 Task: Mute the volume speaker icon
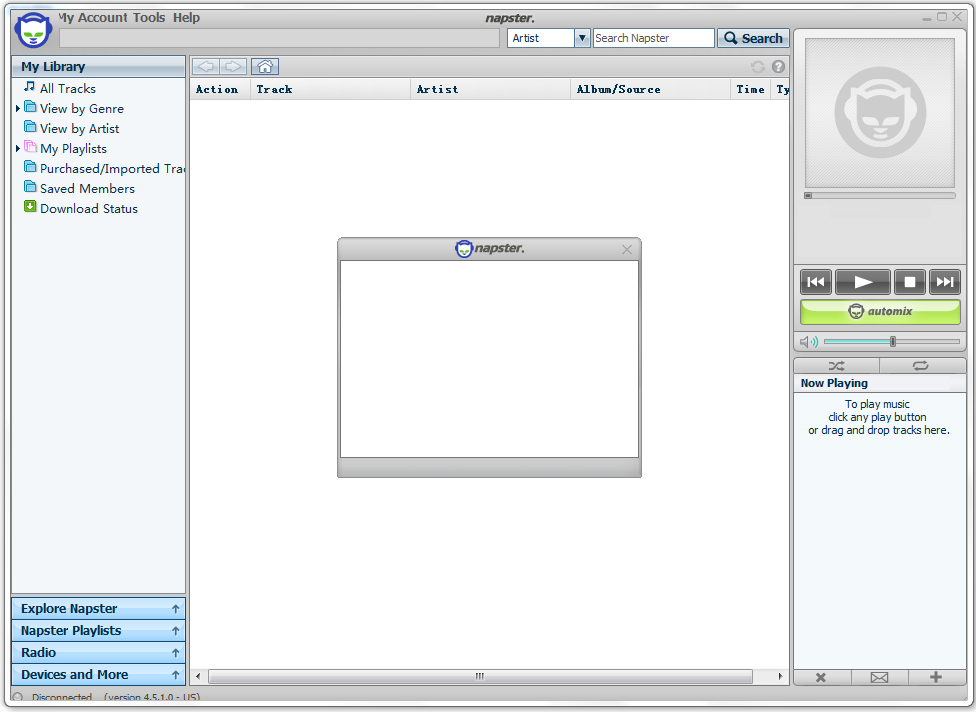click(x=809, y=342)
